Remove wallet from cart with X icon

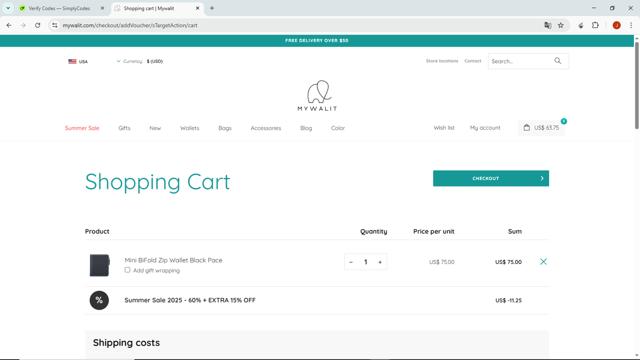[x=543, y=262]
